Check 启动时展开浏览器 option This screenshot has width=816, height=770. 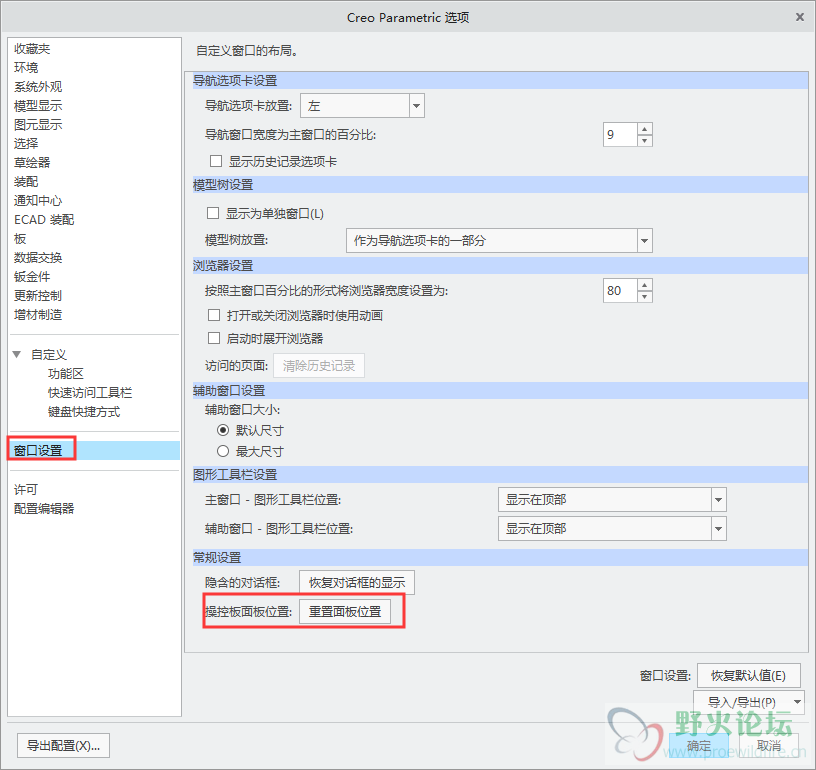coord(213,338)
